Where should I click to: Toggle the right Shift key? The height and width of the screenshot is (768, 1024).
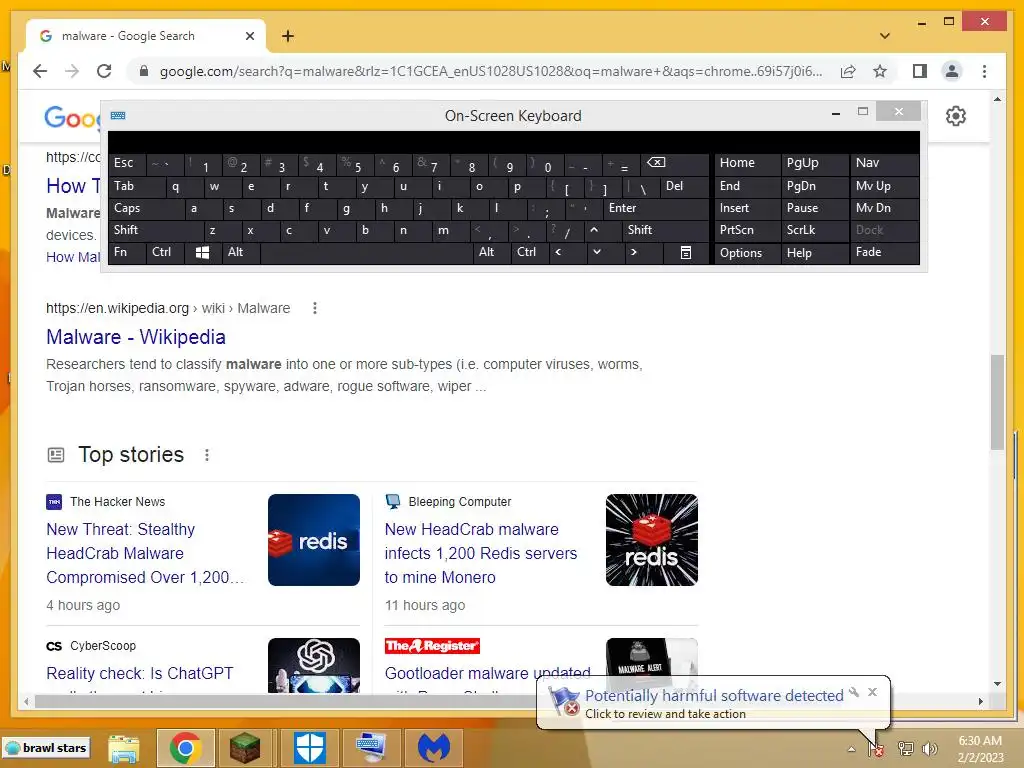(x=665, y=230)
